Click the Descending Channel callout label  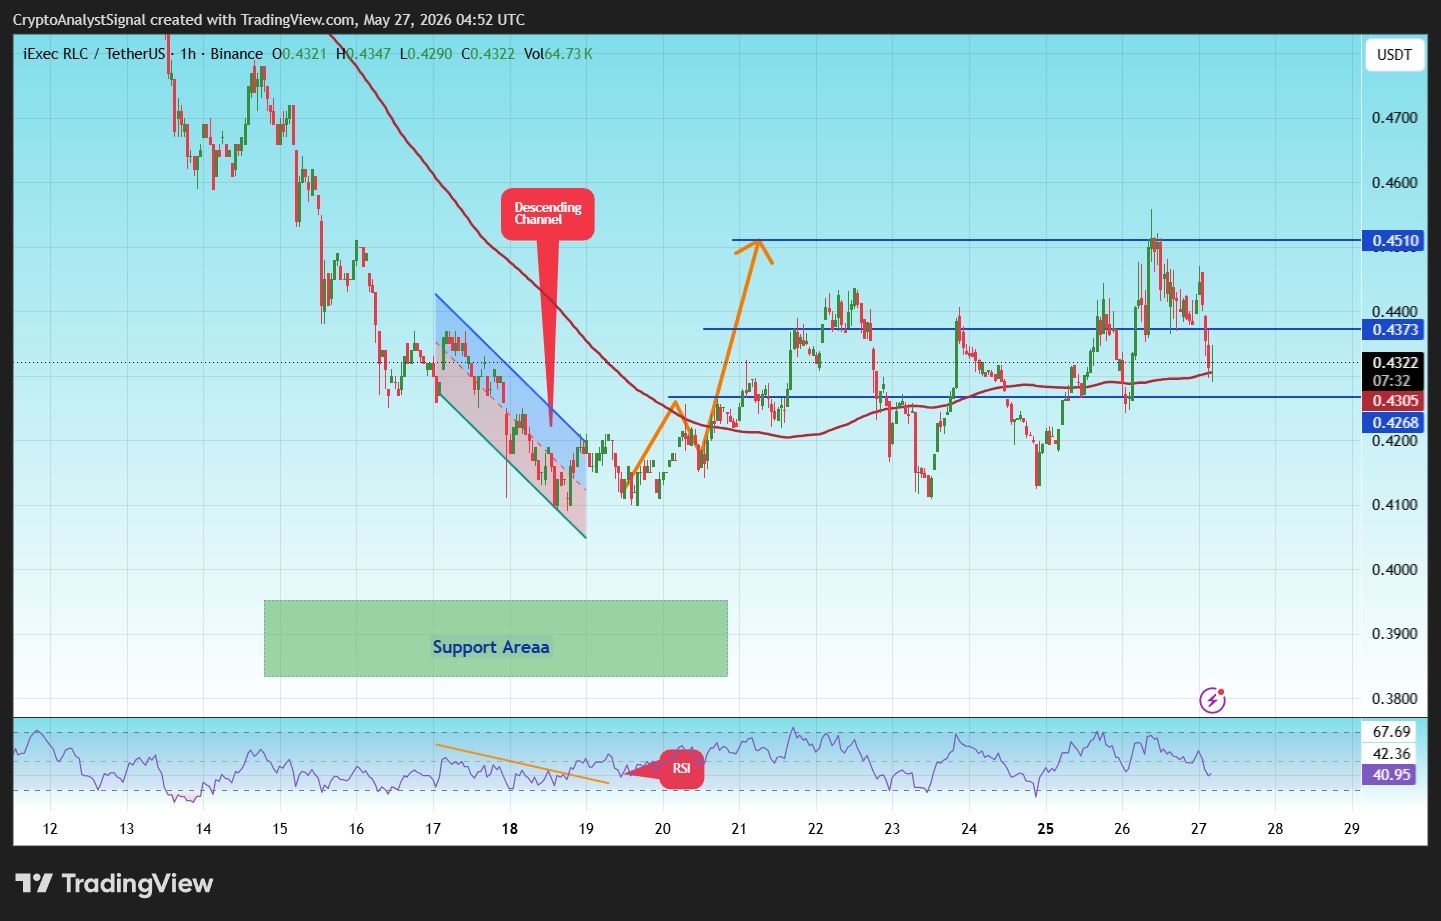[548, 214]
